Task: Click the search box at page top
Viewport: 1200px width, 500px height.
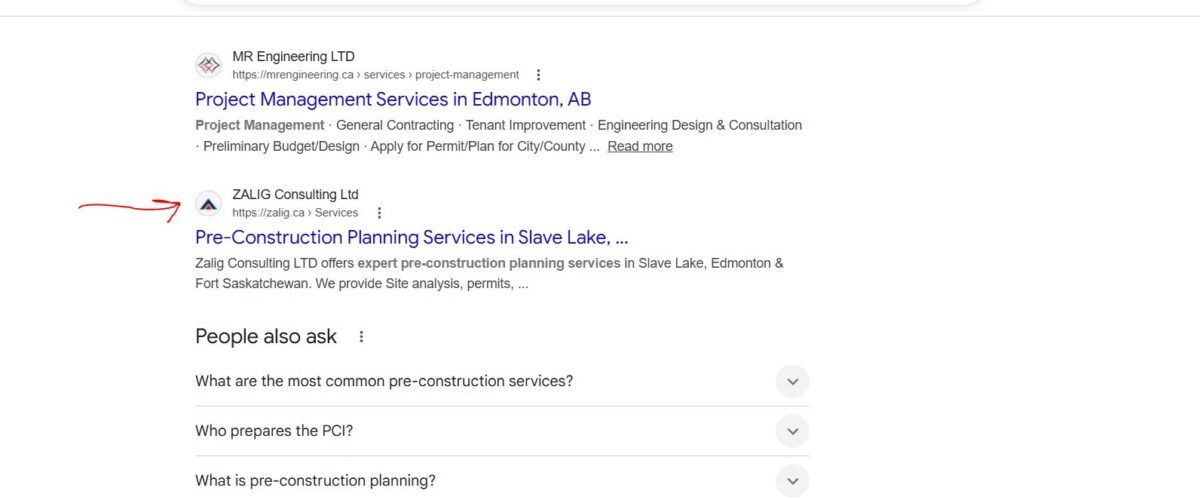Action: coord(580,3)
